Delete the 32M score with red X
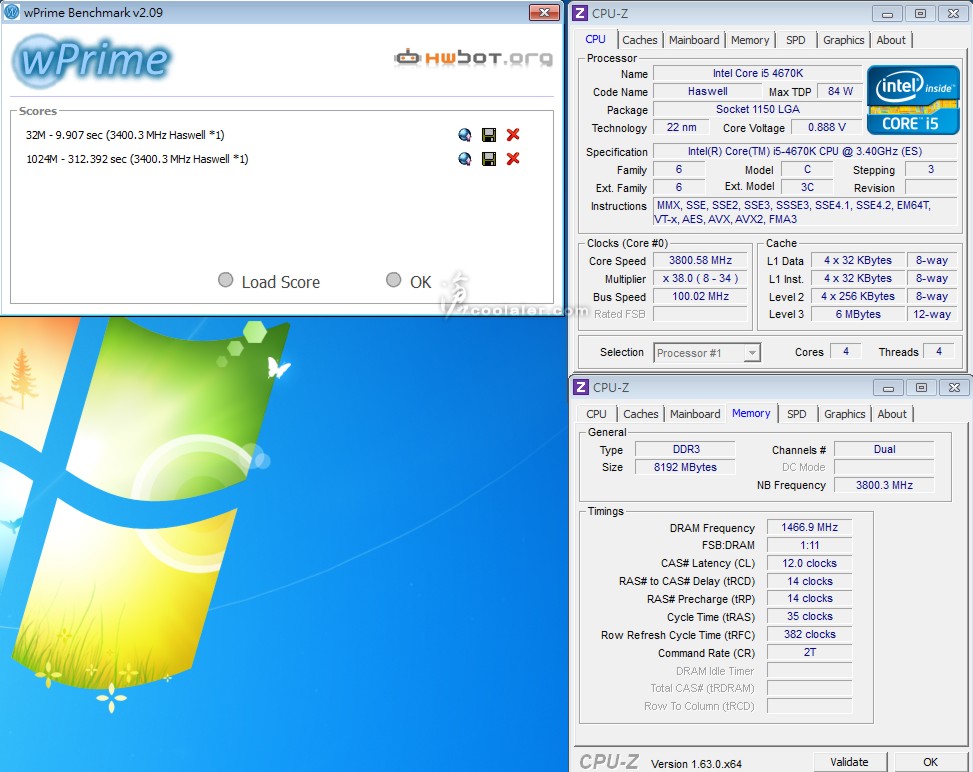Viewport: 973px width, 772px height. click(513, 135)
